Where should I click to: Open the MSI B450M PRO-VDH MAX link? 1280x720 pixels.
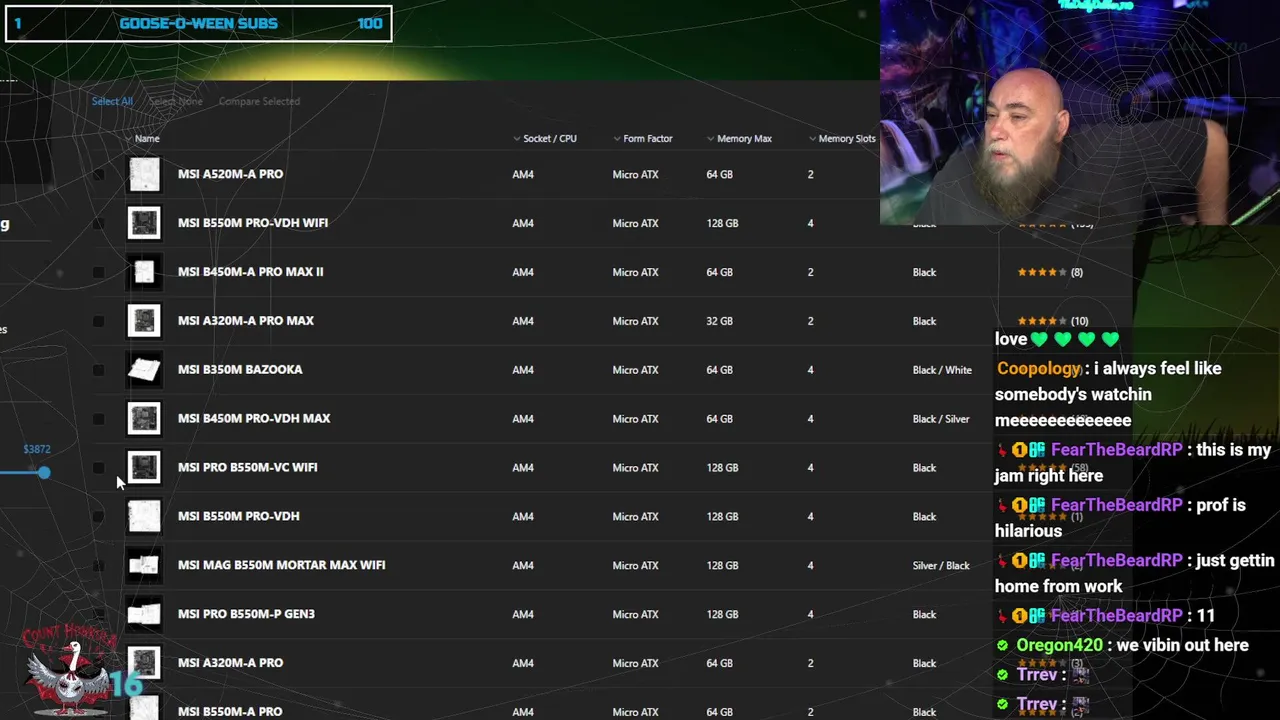254,419
